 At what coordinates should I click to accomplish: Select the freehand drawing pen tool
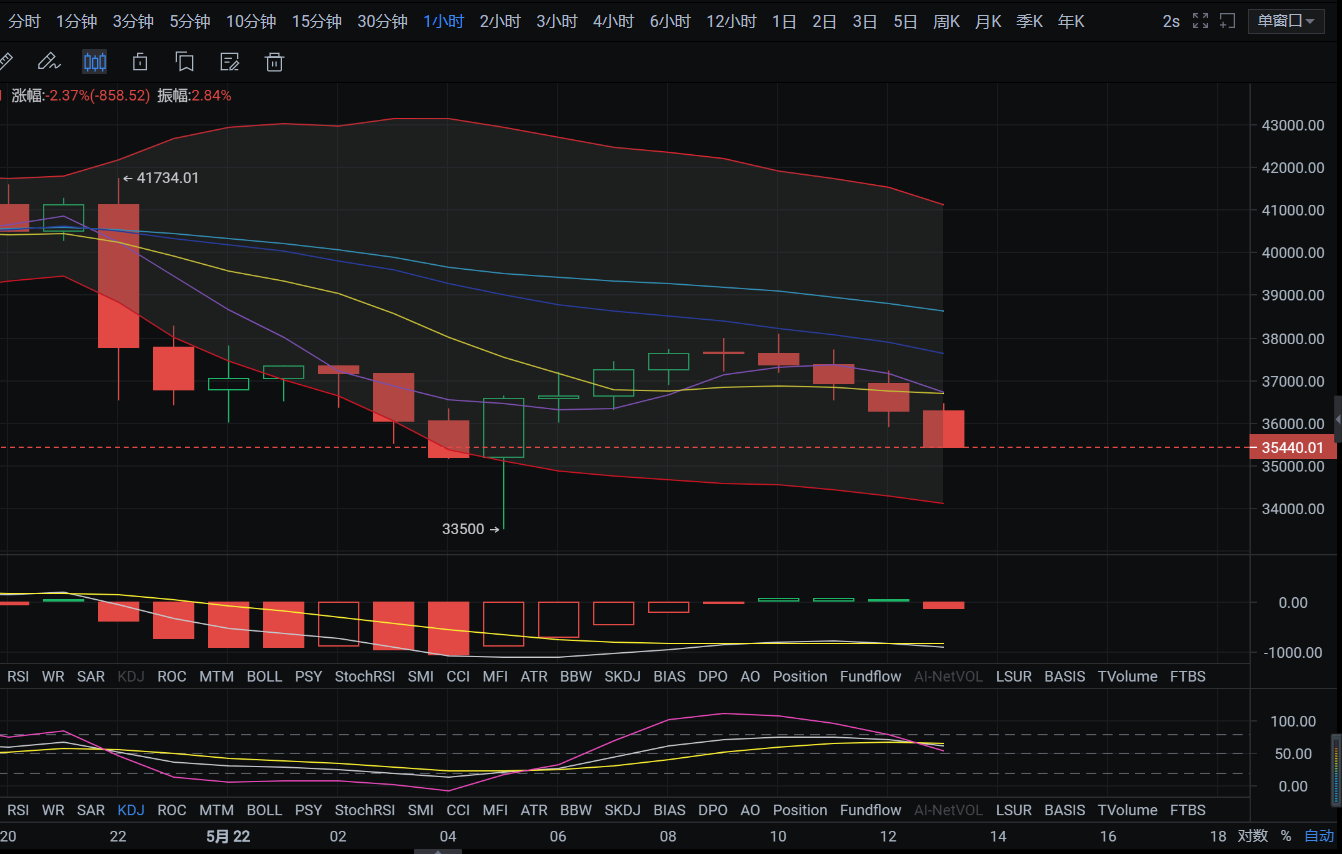48,62
